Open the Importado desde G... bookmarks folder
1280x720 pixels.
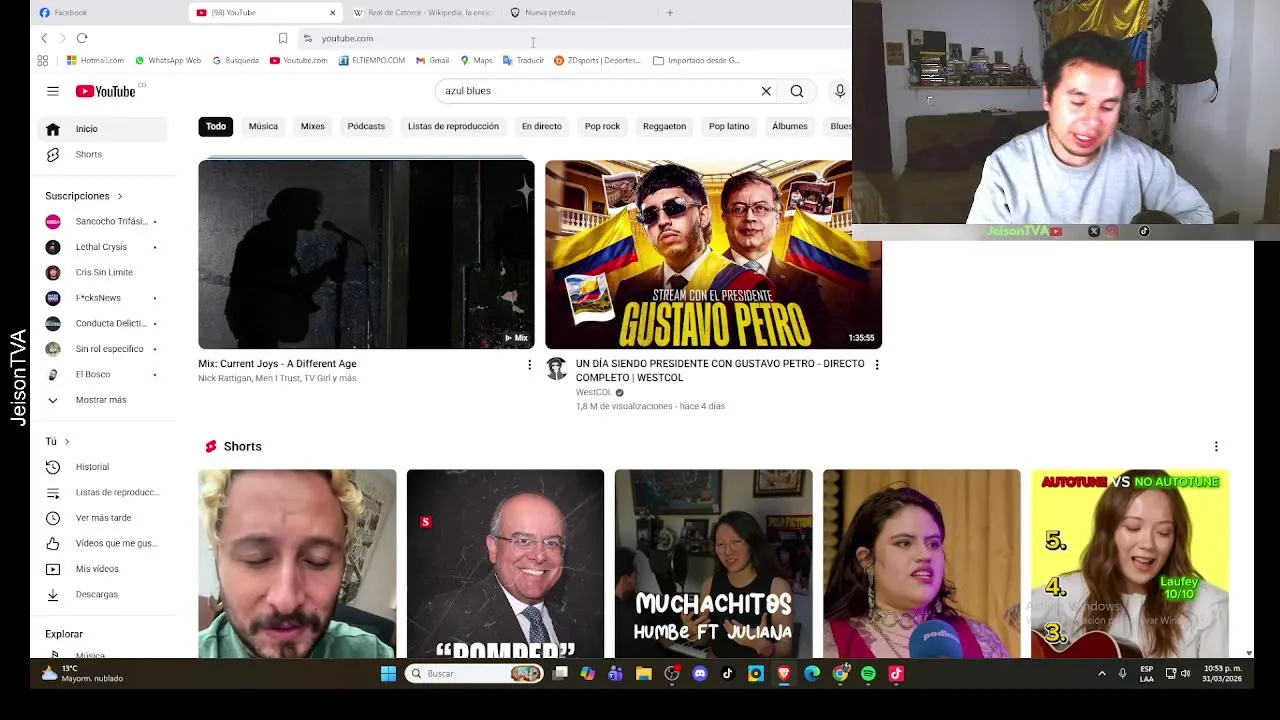[x=696, y=60]
